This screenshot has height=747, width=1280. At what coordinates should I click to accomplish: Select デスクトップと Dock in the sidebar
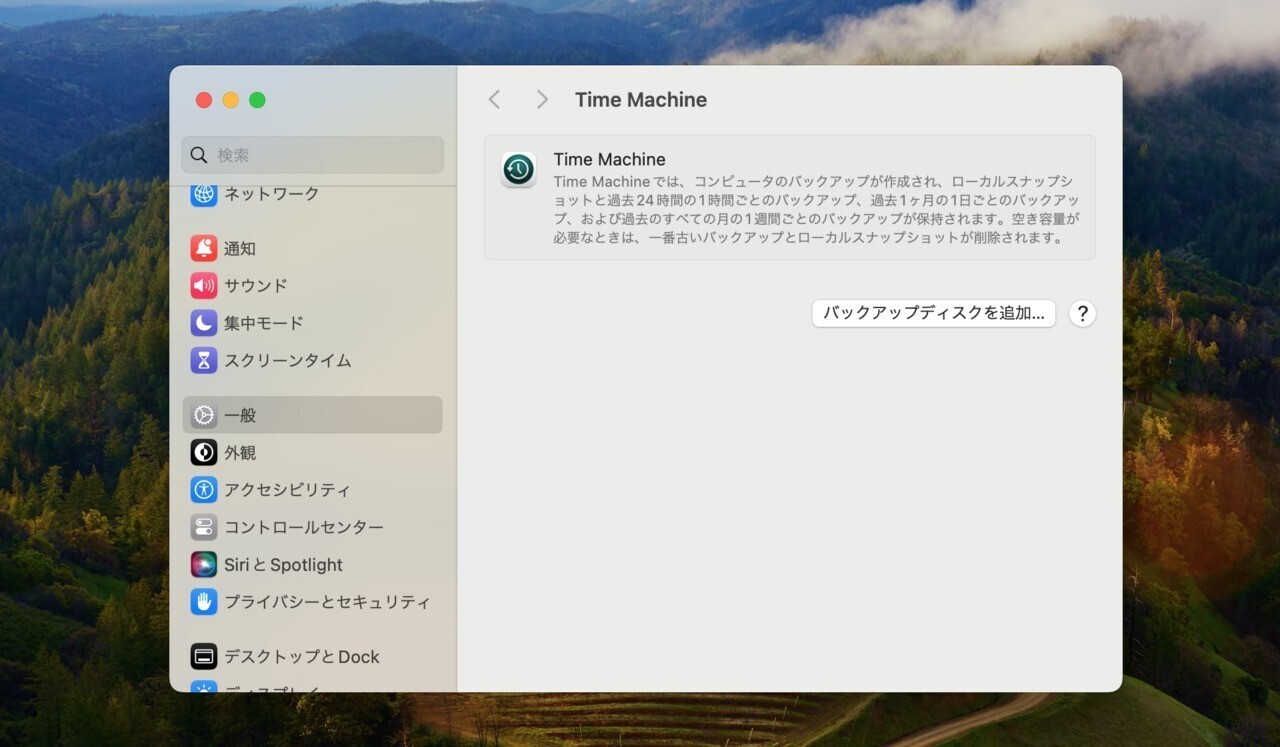tap(312, 657)
